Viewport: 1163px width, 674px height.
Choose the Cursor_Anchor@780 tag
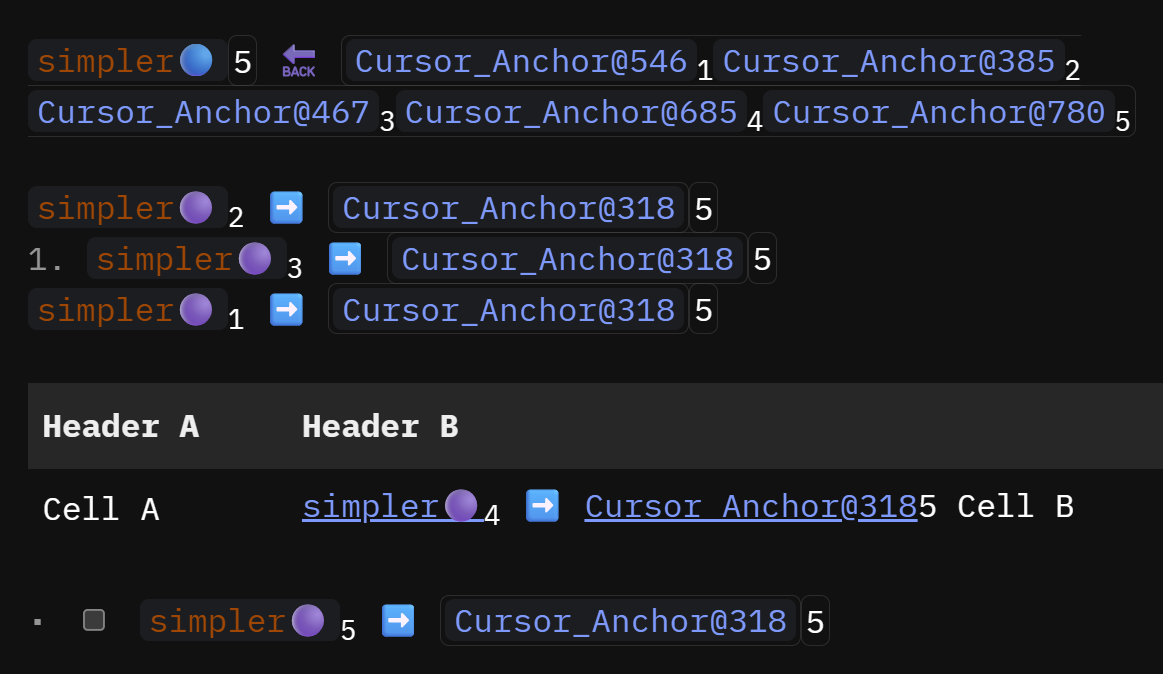coord(939,112)
